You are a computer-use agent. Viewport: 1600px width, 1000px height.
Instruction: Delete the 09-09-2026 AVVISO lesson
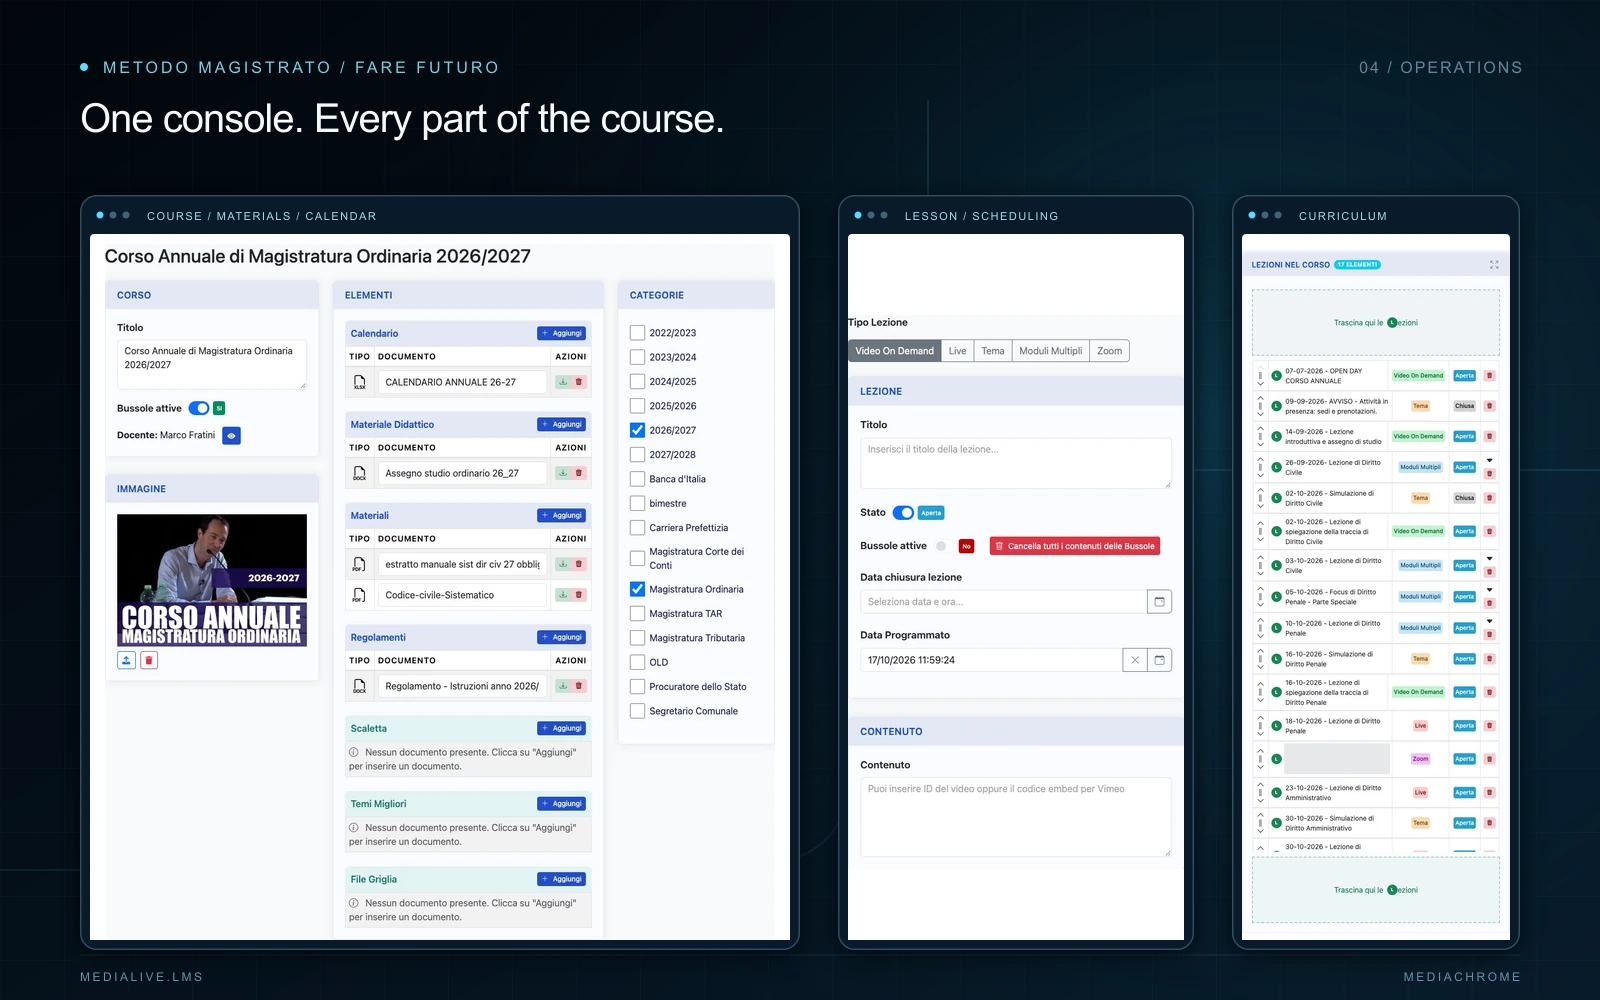[x=1489, y=406]
